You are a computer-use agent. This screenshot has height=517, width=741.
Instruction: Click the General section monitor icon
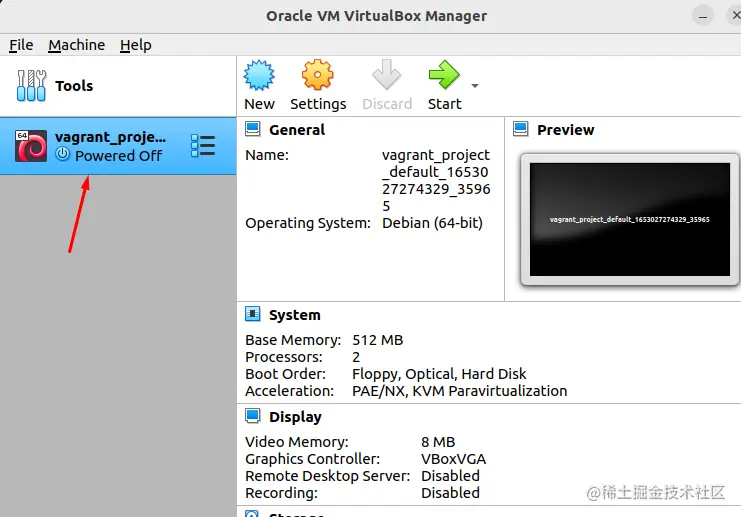coord(253,129)
